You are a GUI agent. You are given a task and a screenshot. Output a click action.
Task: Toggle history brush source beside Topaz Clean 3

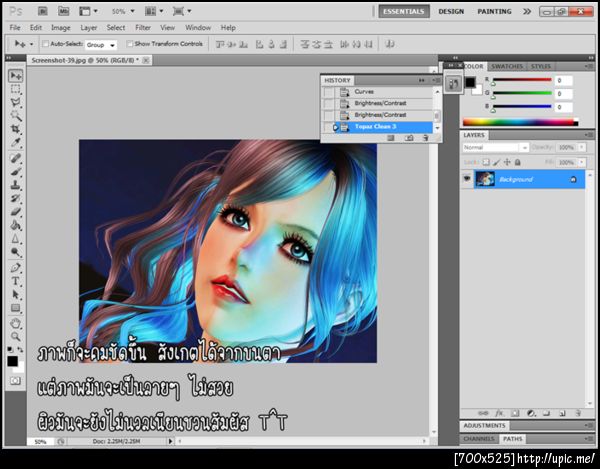[329, 127]
